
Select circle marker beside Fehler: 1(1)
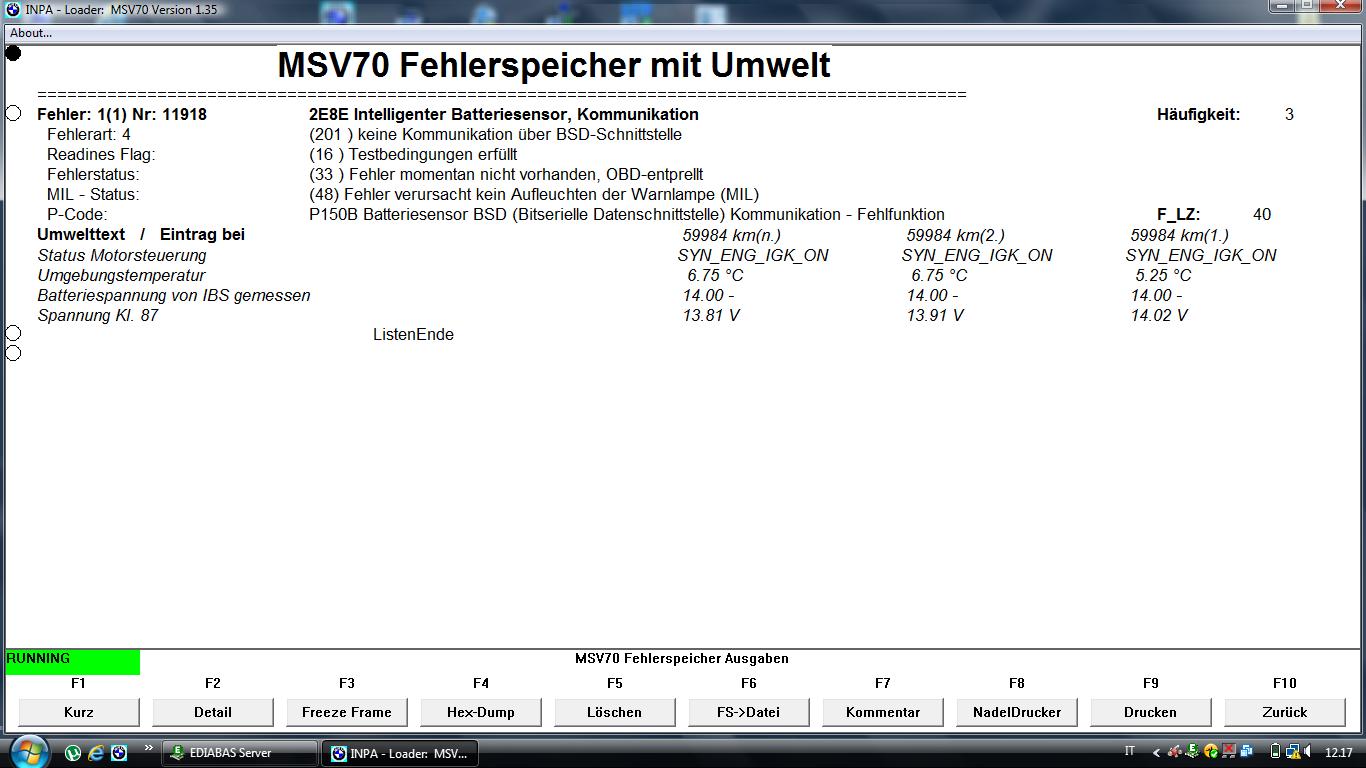pyautogui.click(x=13, y=113)
